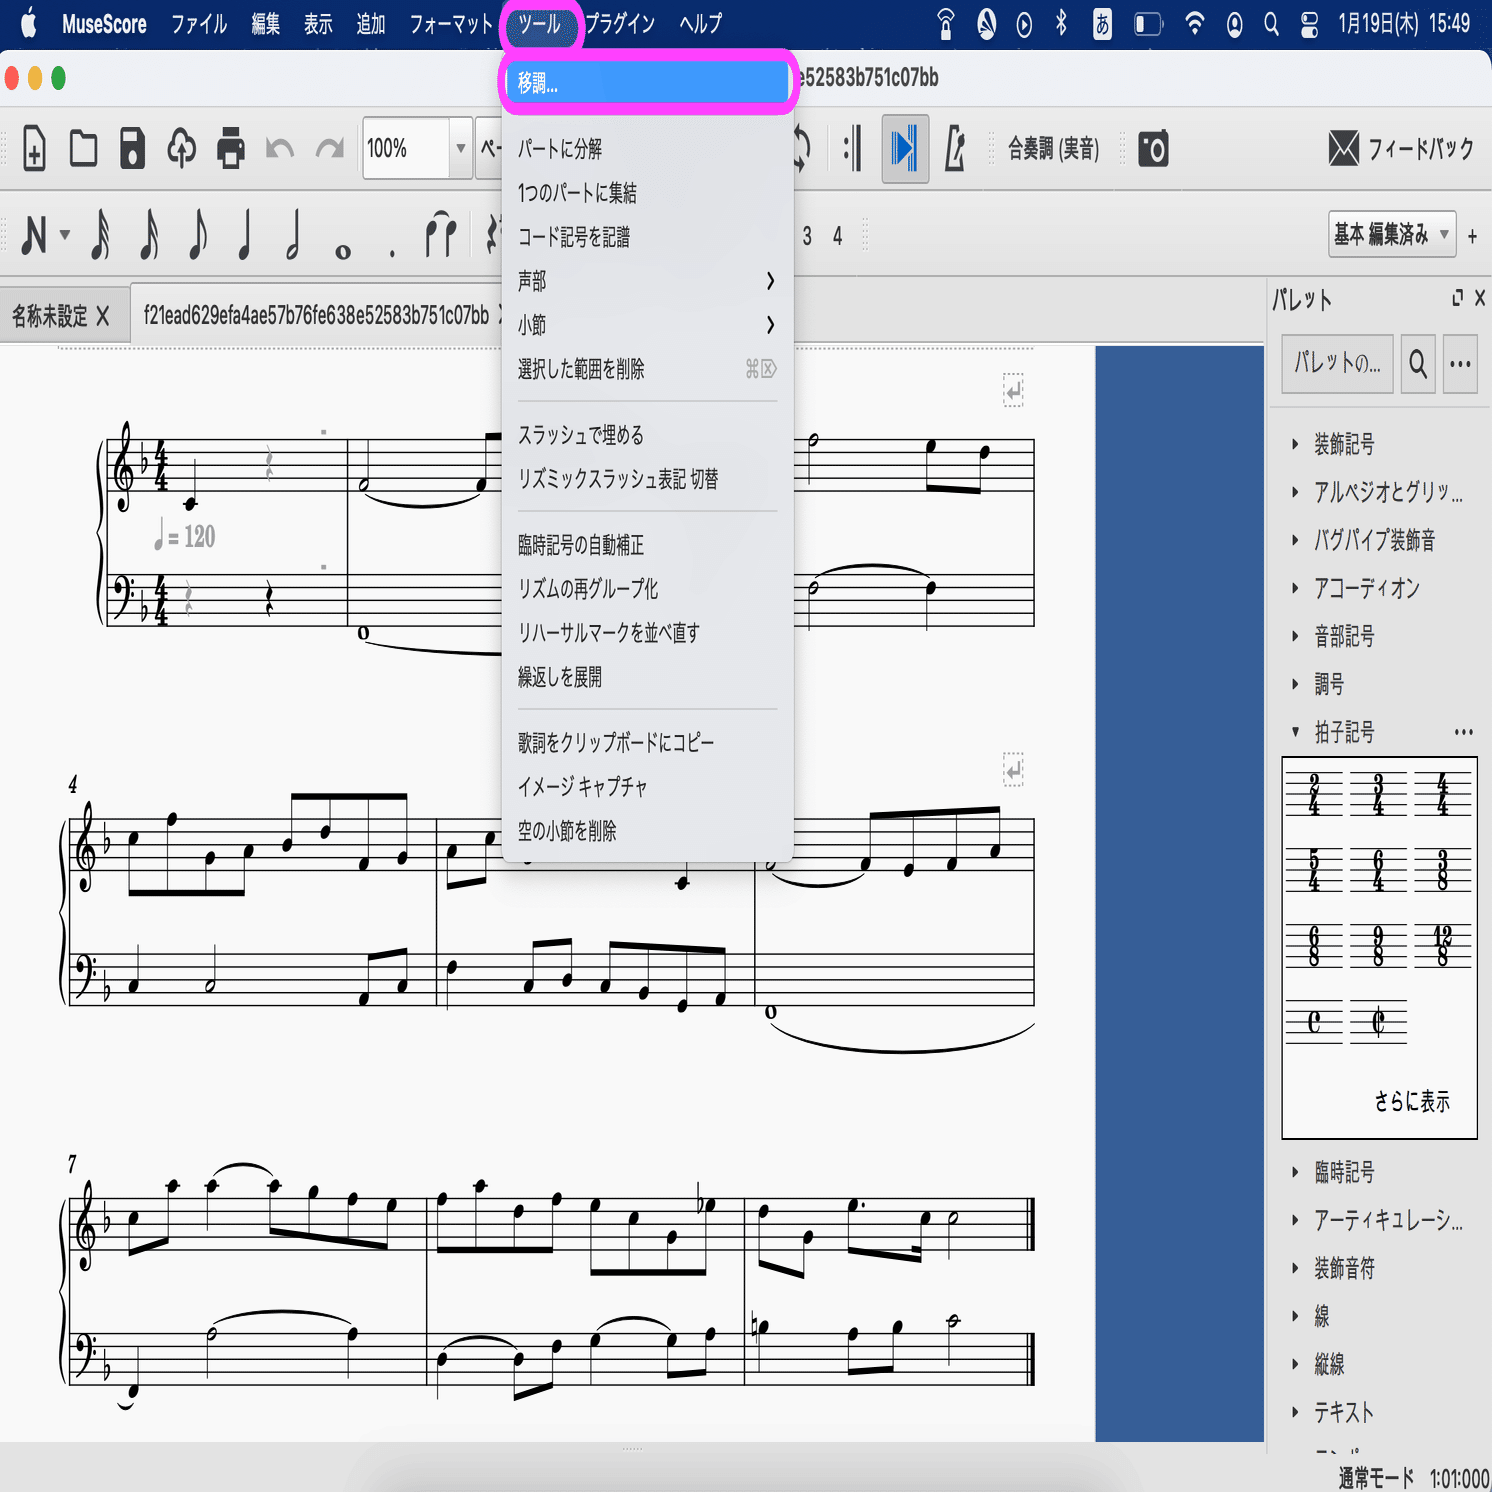The image size is (1492, 1492).
Task: Select the 64th note duration
Action: [x=100, y=236]
